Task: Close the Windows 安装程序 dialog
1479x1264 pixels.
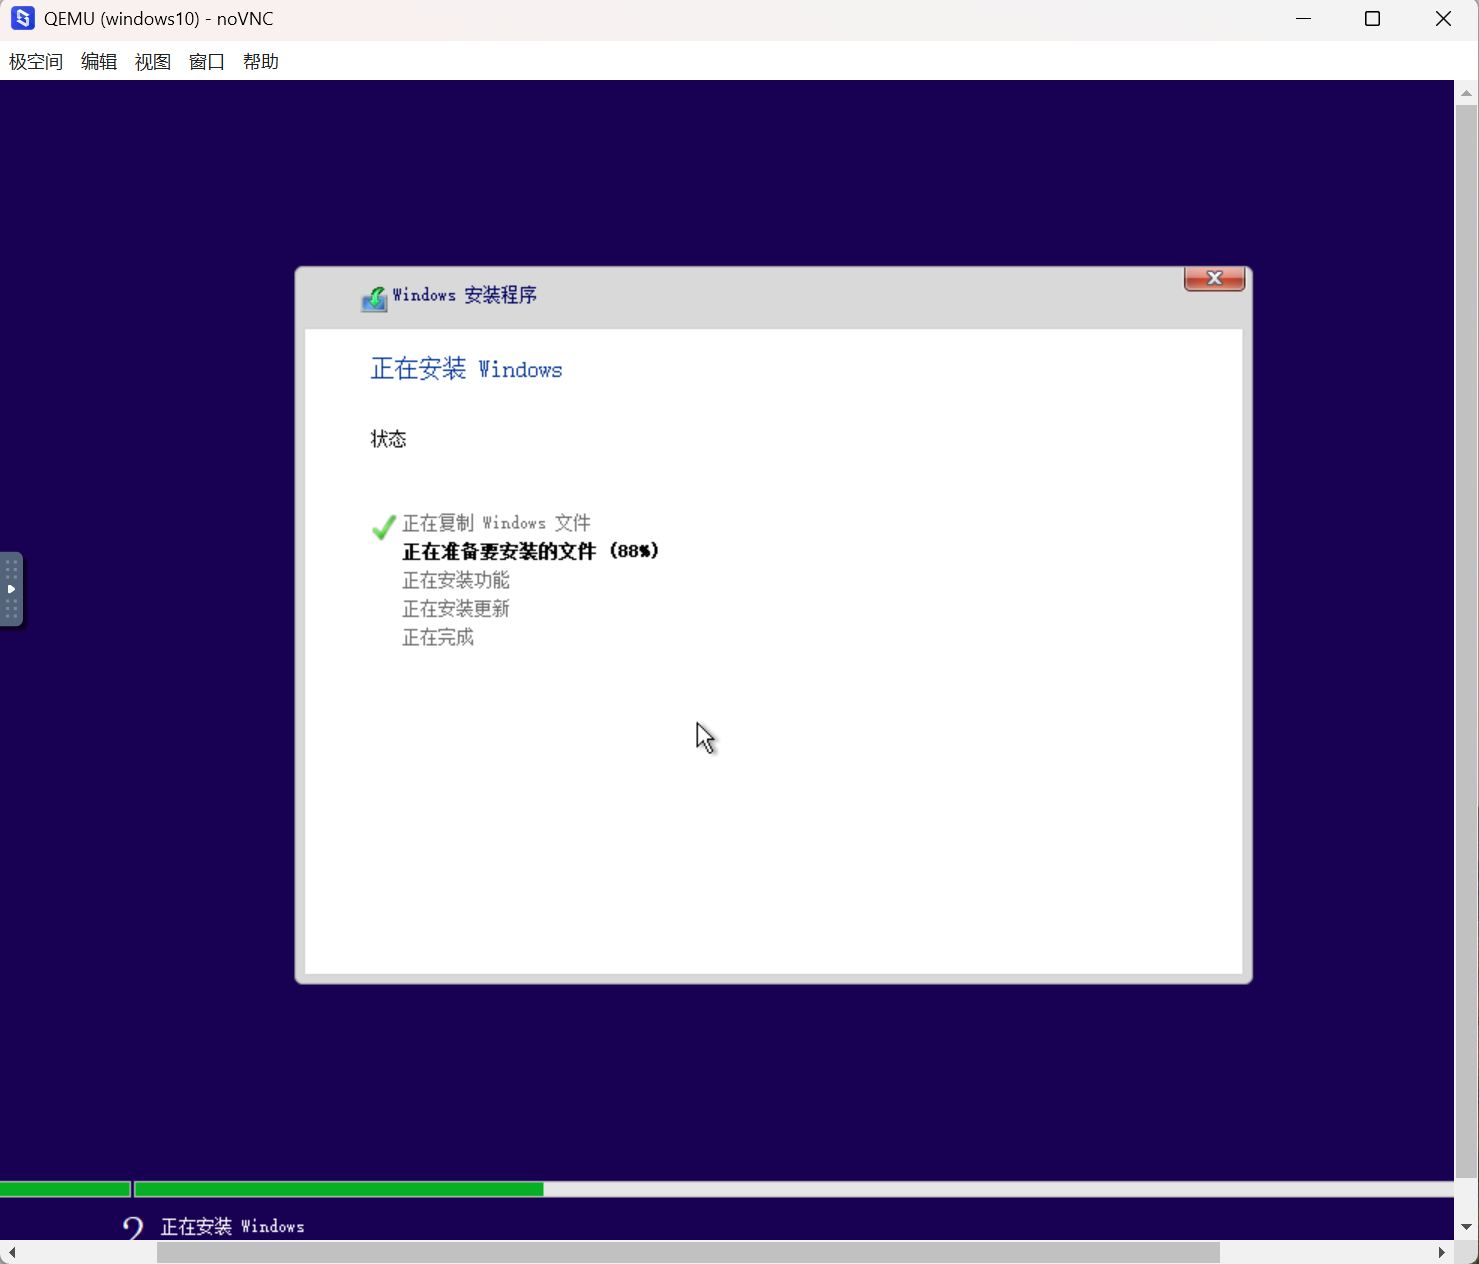Action: click(x=1214, y=279)
